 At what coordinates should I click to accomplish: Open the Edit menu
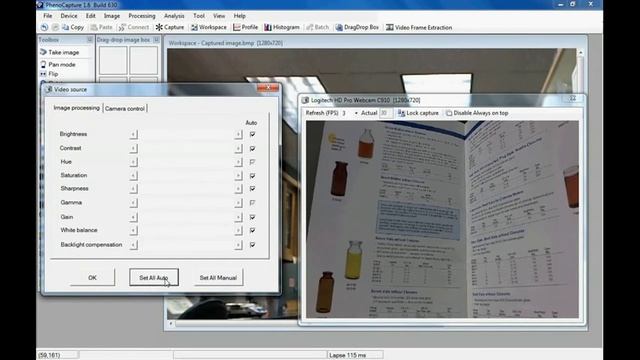click(91, 16)
